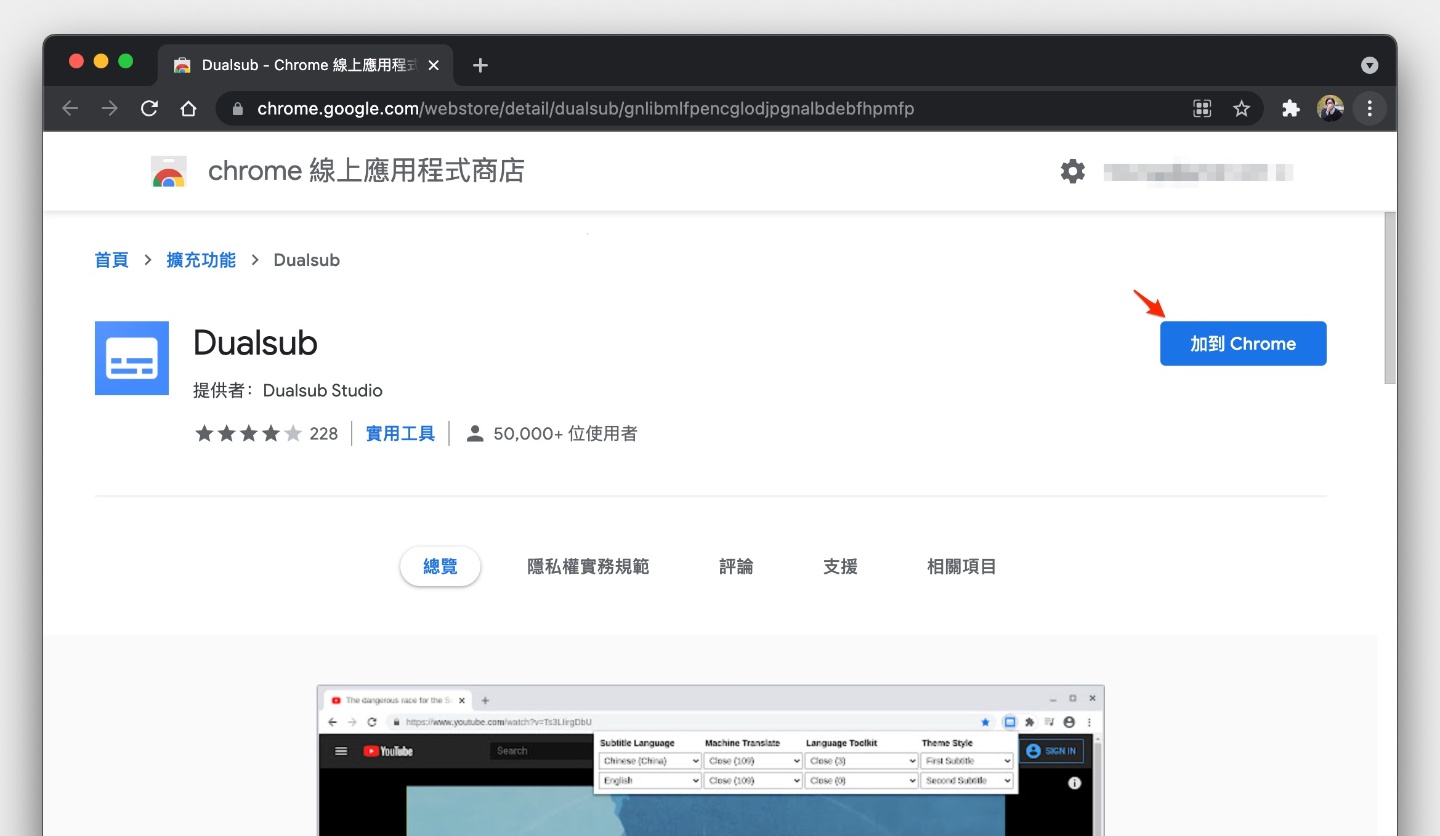
Task: Click the HTTPS lock icon in address bar
Action: 237,108
